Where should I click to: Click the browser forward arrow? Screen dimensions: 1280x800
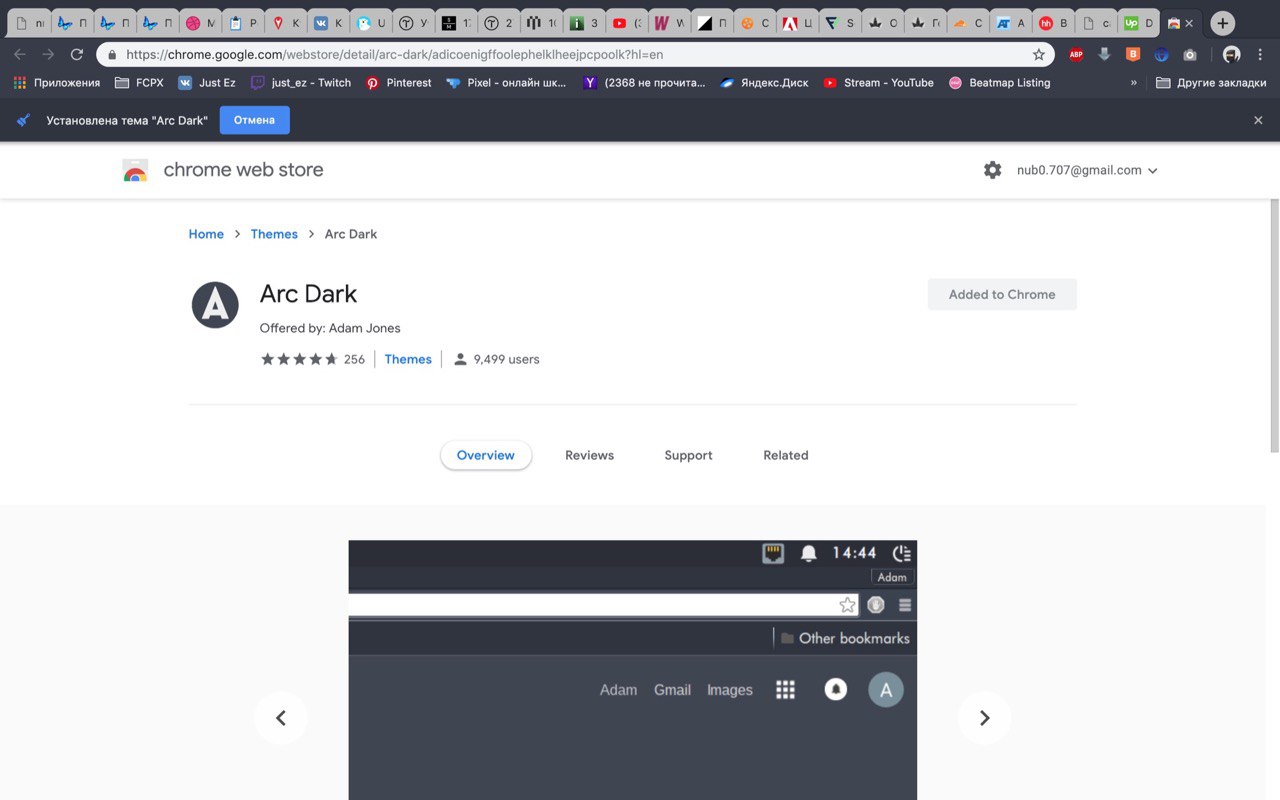(48, 55)
